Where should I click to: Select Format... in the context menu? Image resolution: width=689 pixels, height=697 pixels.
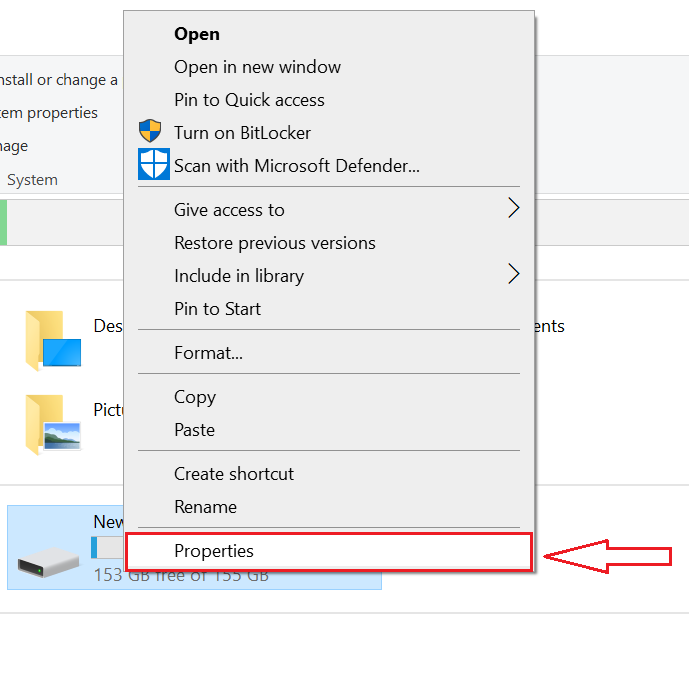(329, 353)
